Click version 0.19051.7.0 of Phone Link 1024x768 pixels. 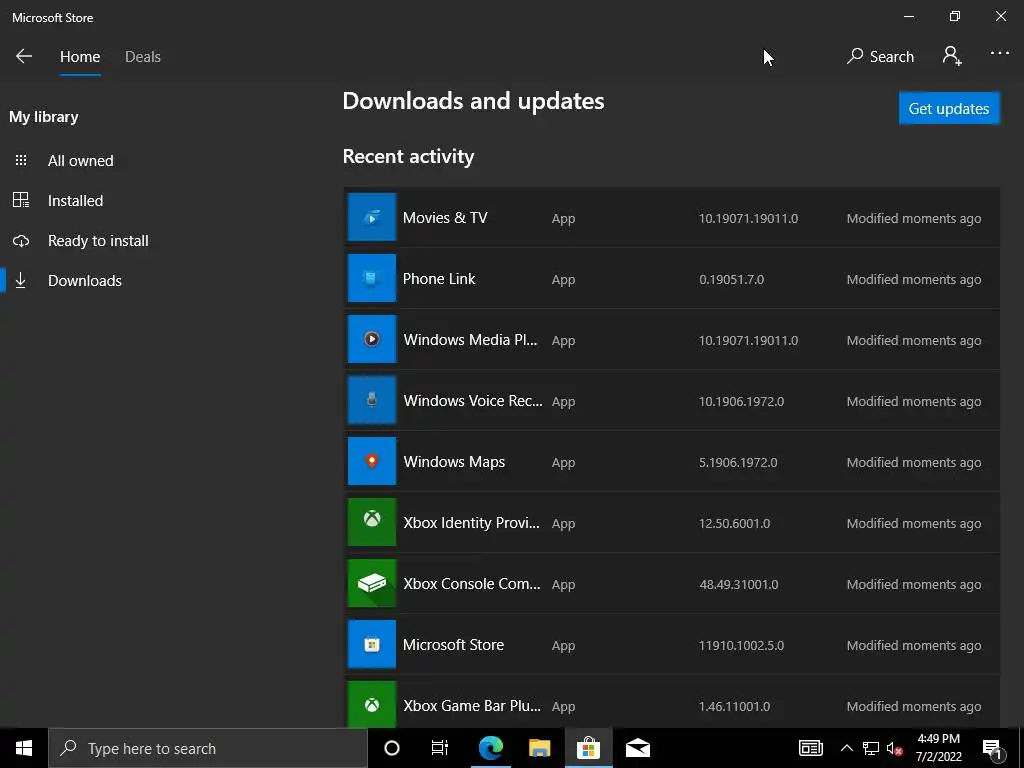pyautogui.click(x=731, y=280)
